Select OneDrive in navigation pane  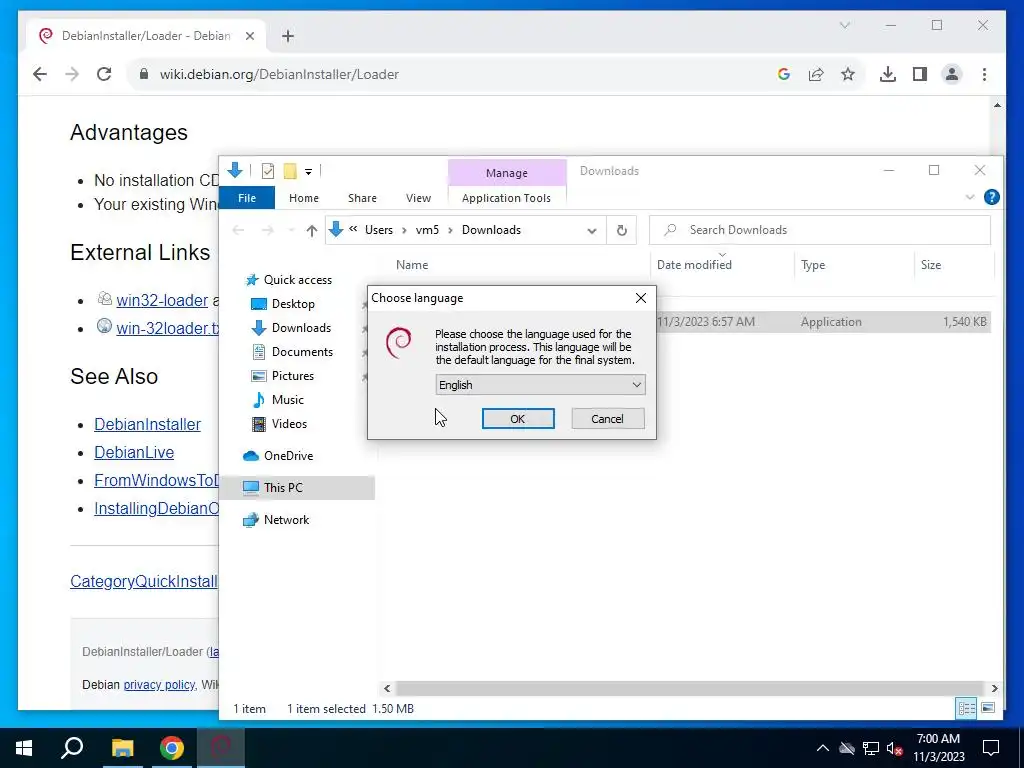[x=288, y=456]
